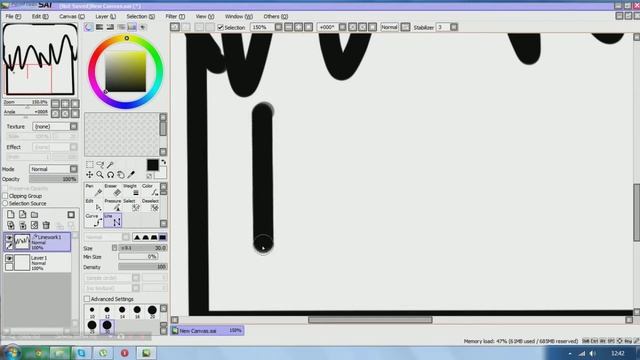Click the foreground color swatch
Image resolution: width=640 pixels, height=360 pixels.
click(153, 165)
